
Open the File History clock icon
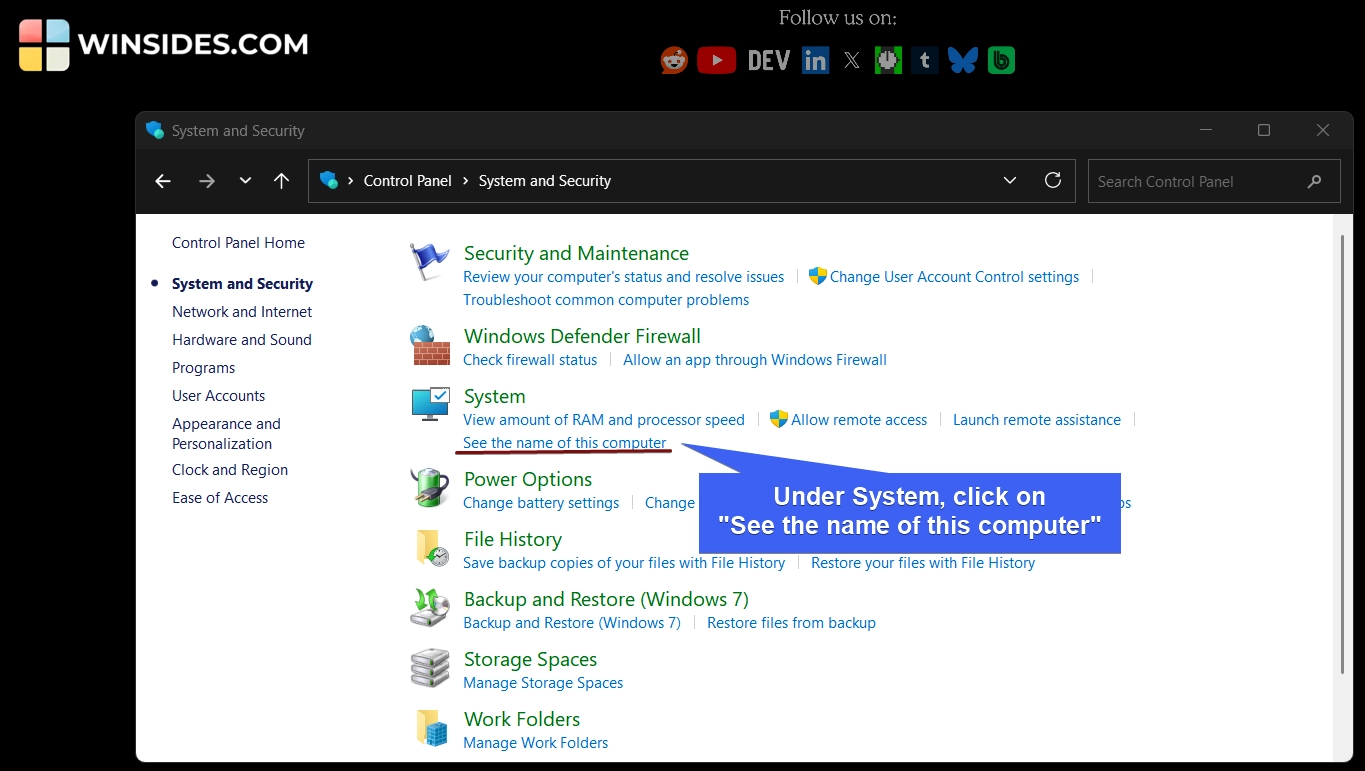click(x=429, y=549)
